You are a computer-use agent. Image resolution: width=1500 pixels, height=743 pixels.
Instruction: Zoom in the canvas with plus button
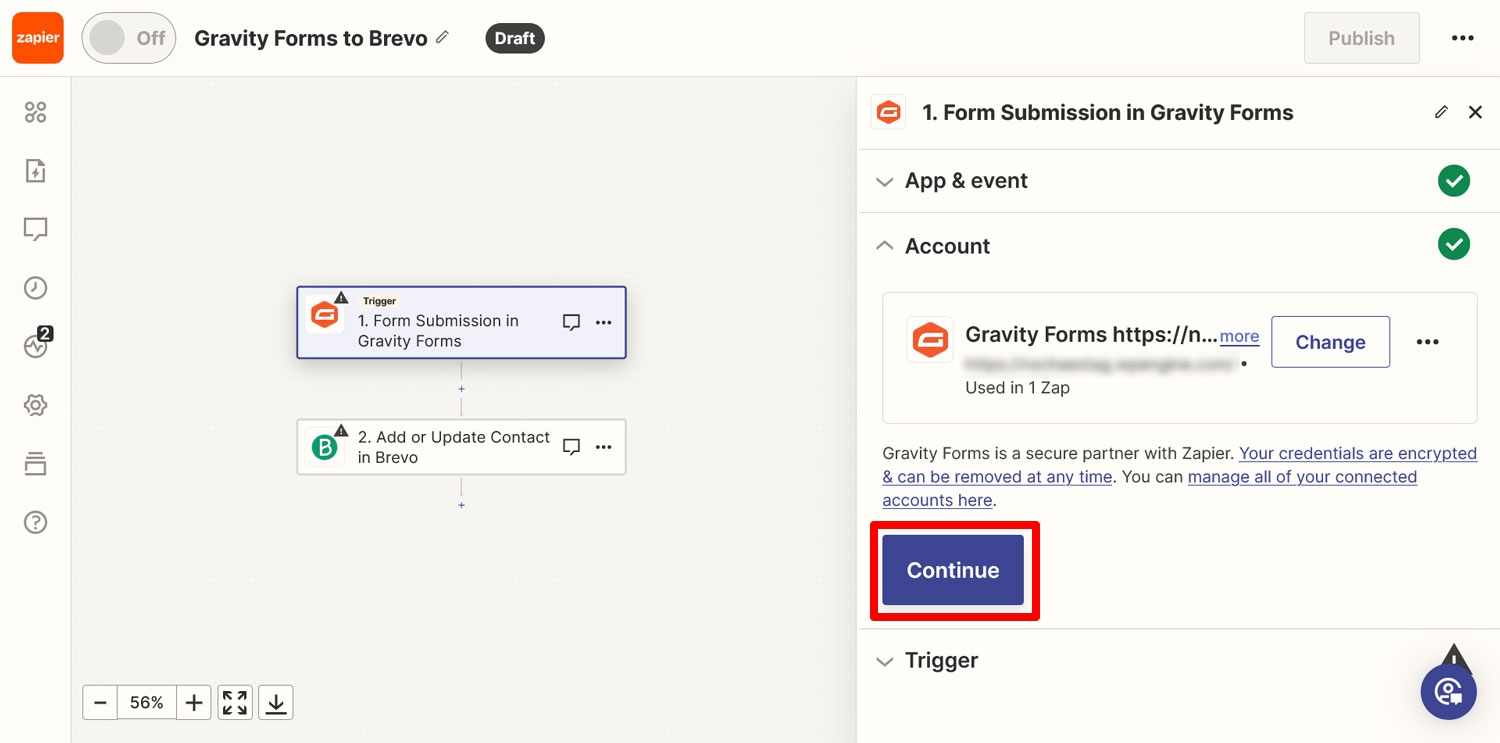coord(194,703)
